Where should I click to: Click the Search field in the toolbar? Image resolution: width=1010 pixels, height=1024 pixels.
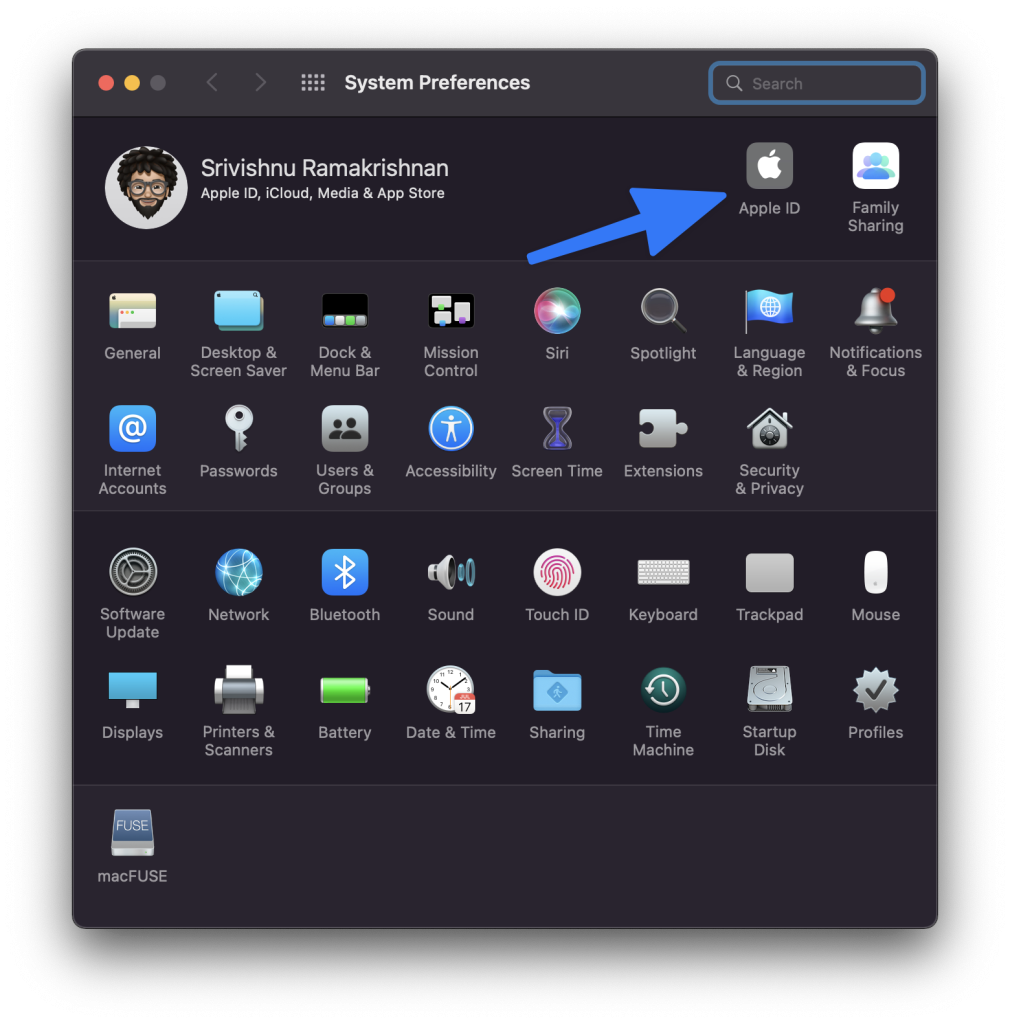pos(816,83)
